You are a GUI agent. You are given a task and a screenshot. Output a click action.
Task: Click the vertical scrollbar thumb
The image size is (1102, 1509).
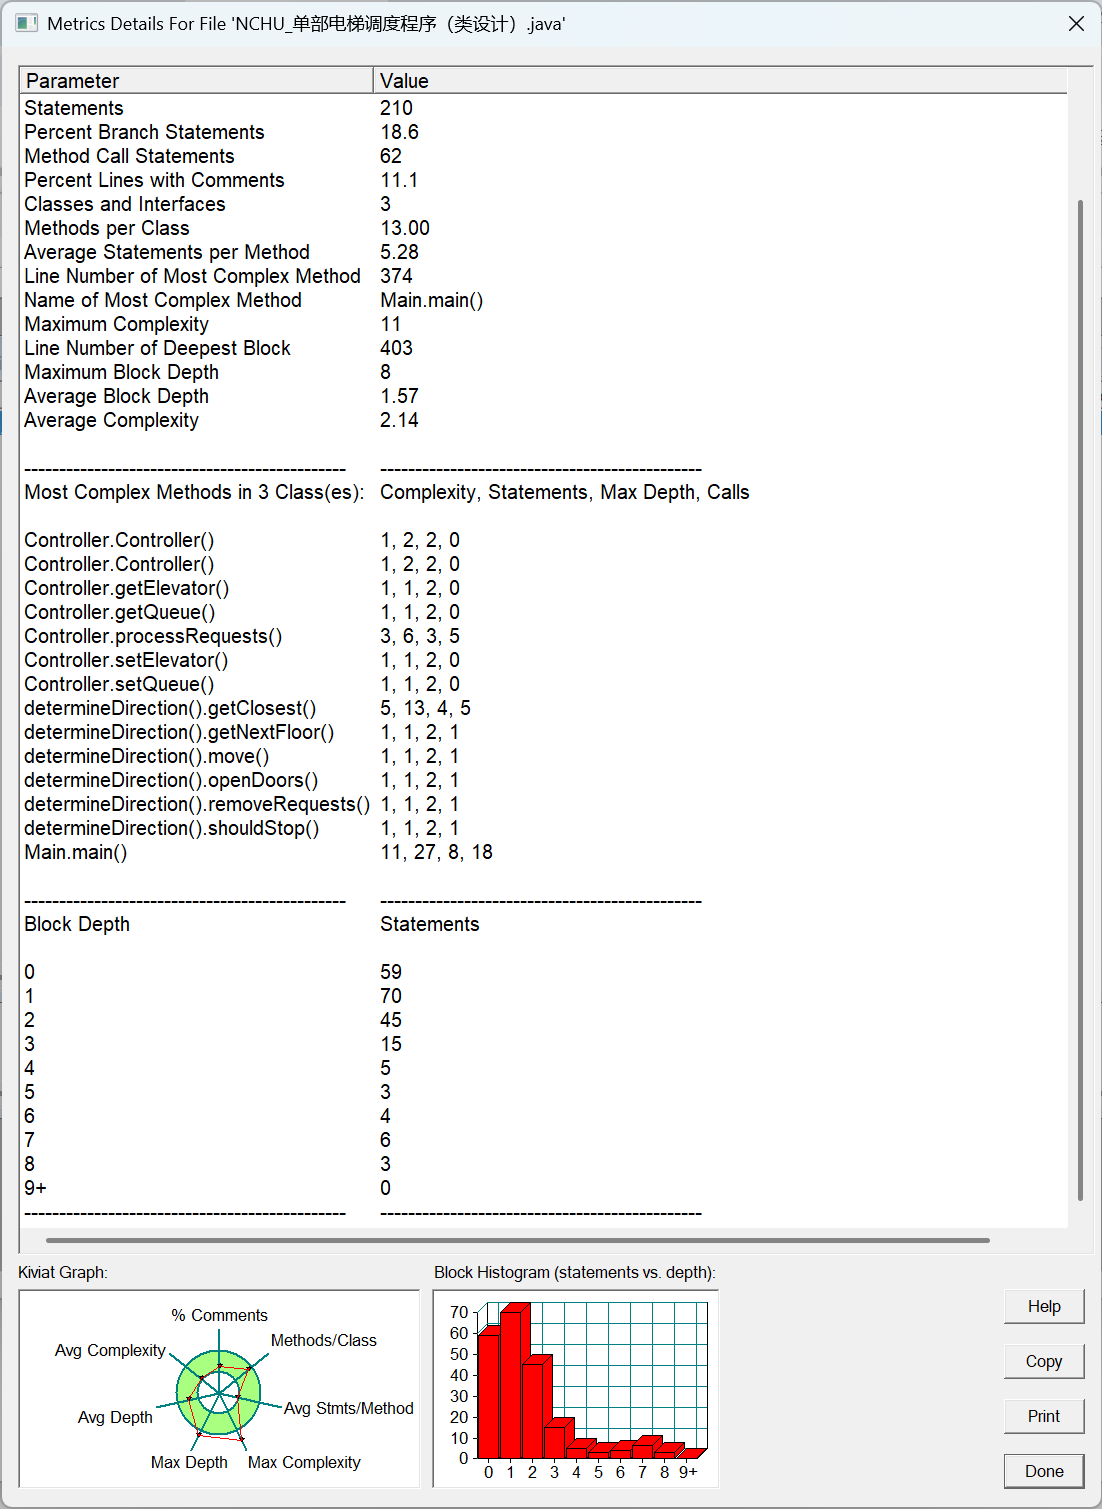pos(1080,700)
